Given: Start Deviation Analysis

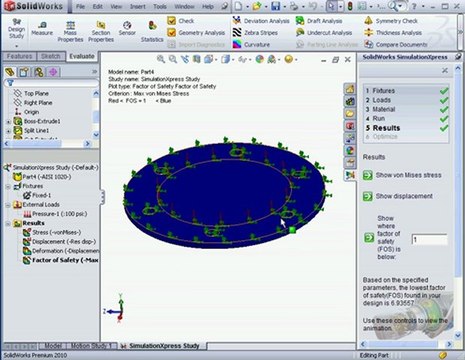Looking at the screenshot, I should (261, 21).
